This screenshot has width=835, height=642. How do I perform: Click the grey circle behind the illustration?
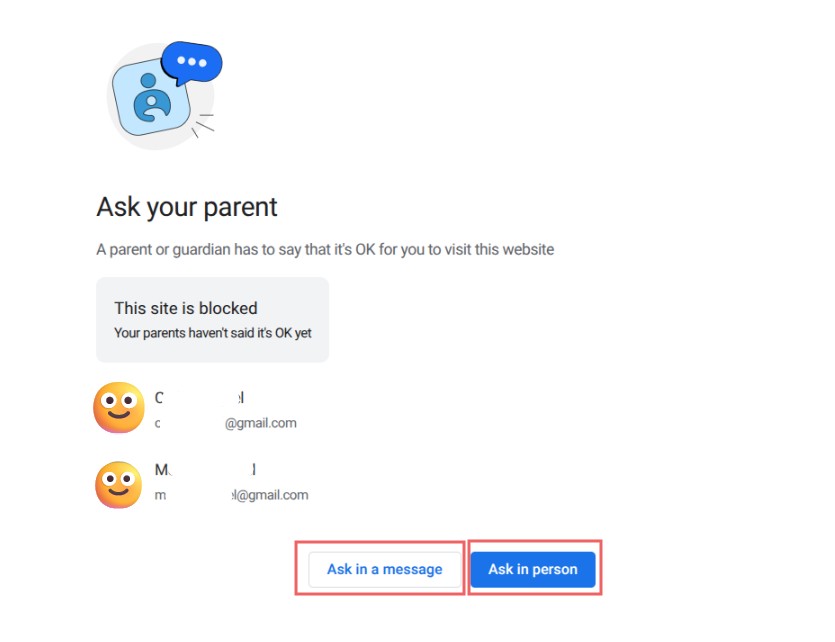161,97
